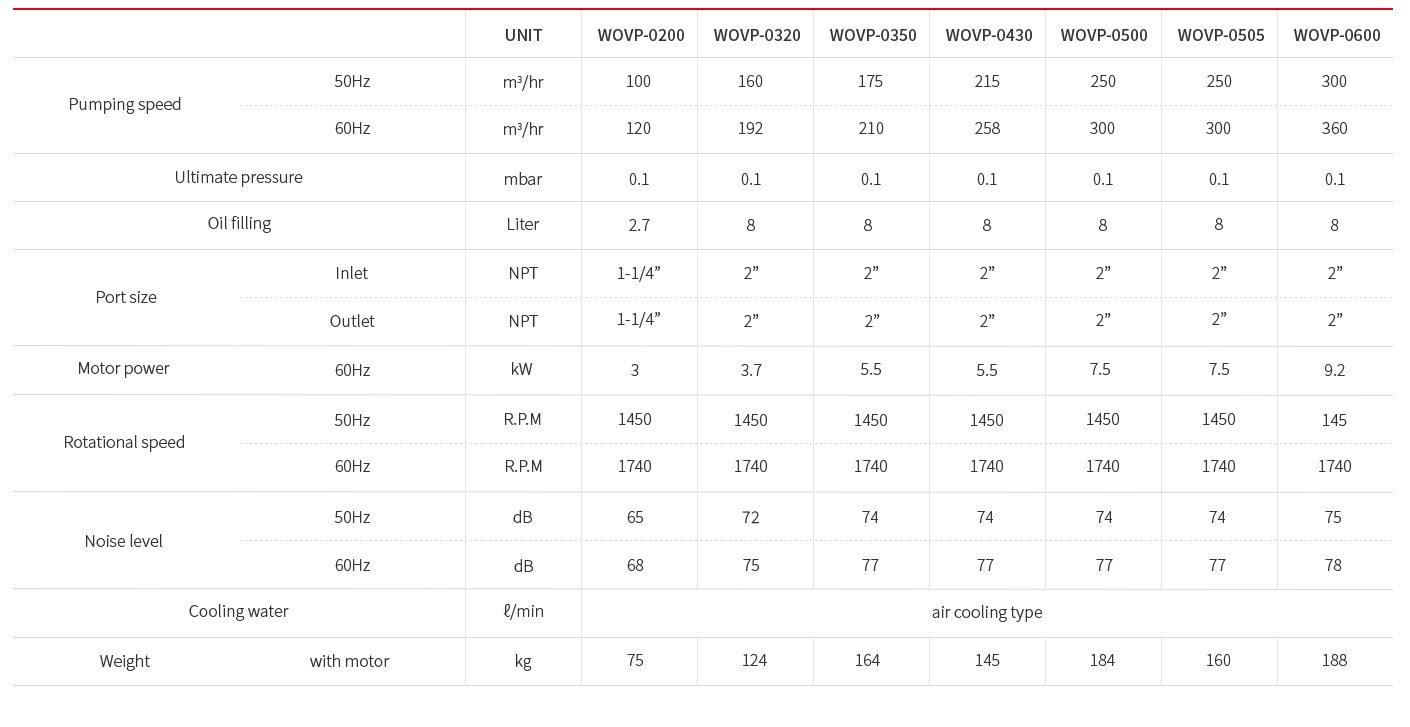Screen dimensions: 1410x727
Task: Select the 9.2 motor power value
Action: tap(1334, 370)
